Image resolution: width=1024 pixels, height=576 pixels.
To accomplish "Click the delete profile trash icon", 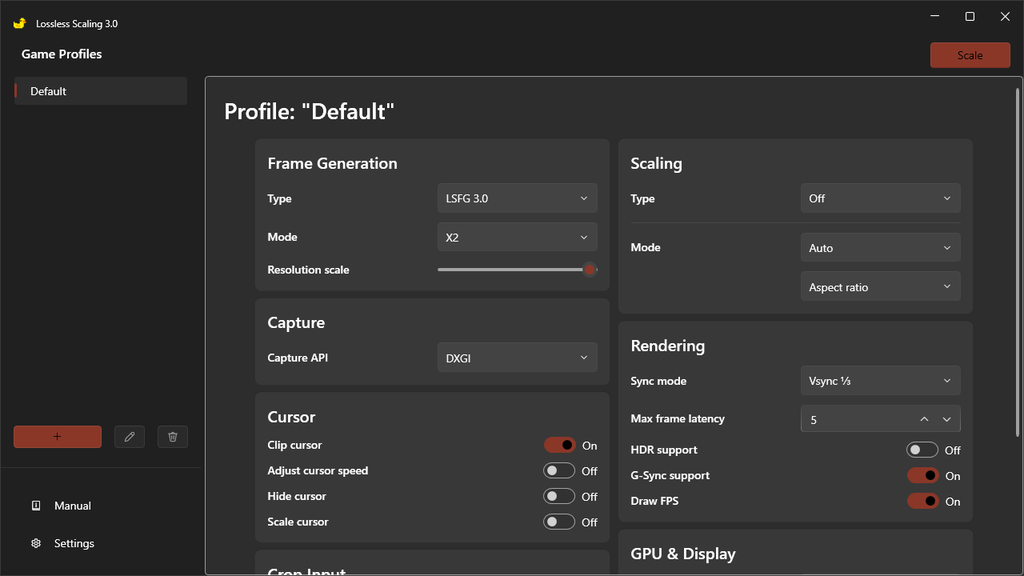I will pos(172,437).
